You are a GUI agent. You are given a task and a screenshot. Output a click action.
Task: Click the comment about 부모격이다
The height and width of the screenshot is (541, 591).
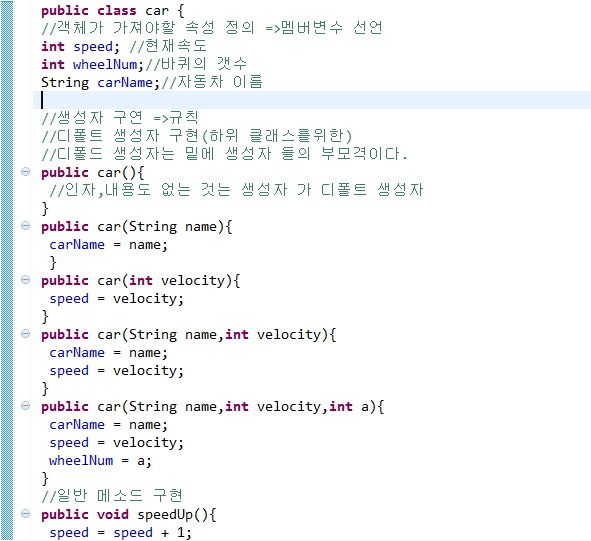point(224,154)
